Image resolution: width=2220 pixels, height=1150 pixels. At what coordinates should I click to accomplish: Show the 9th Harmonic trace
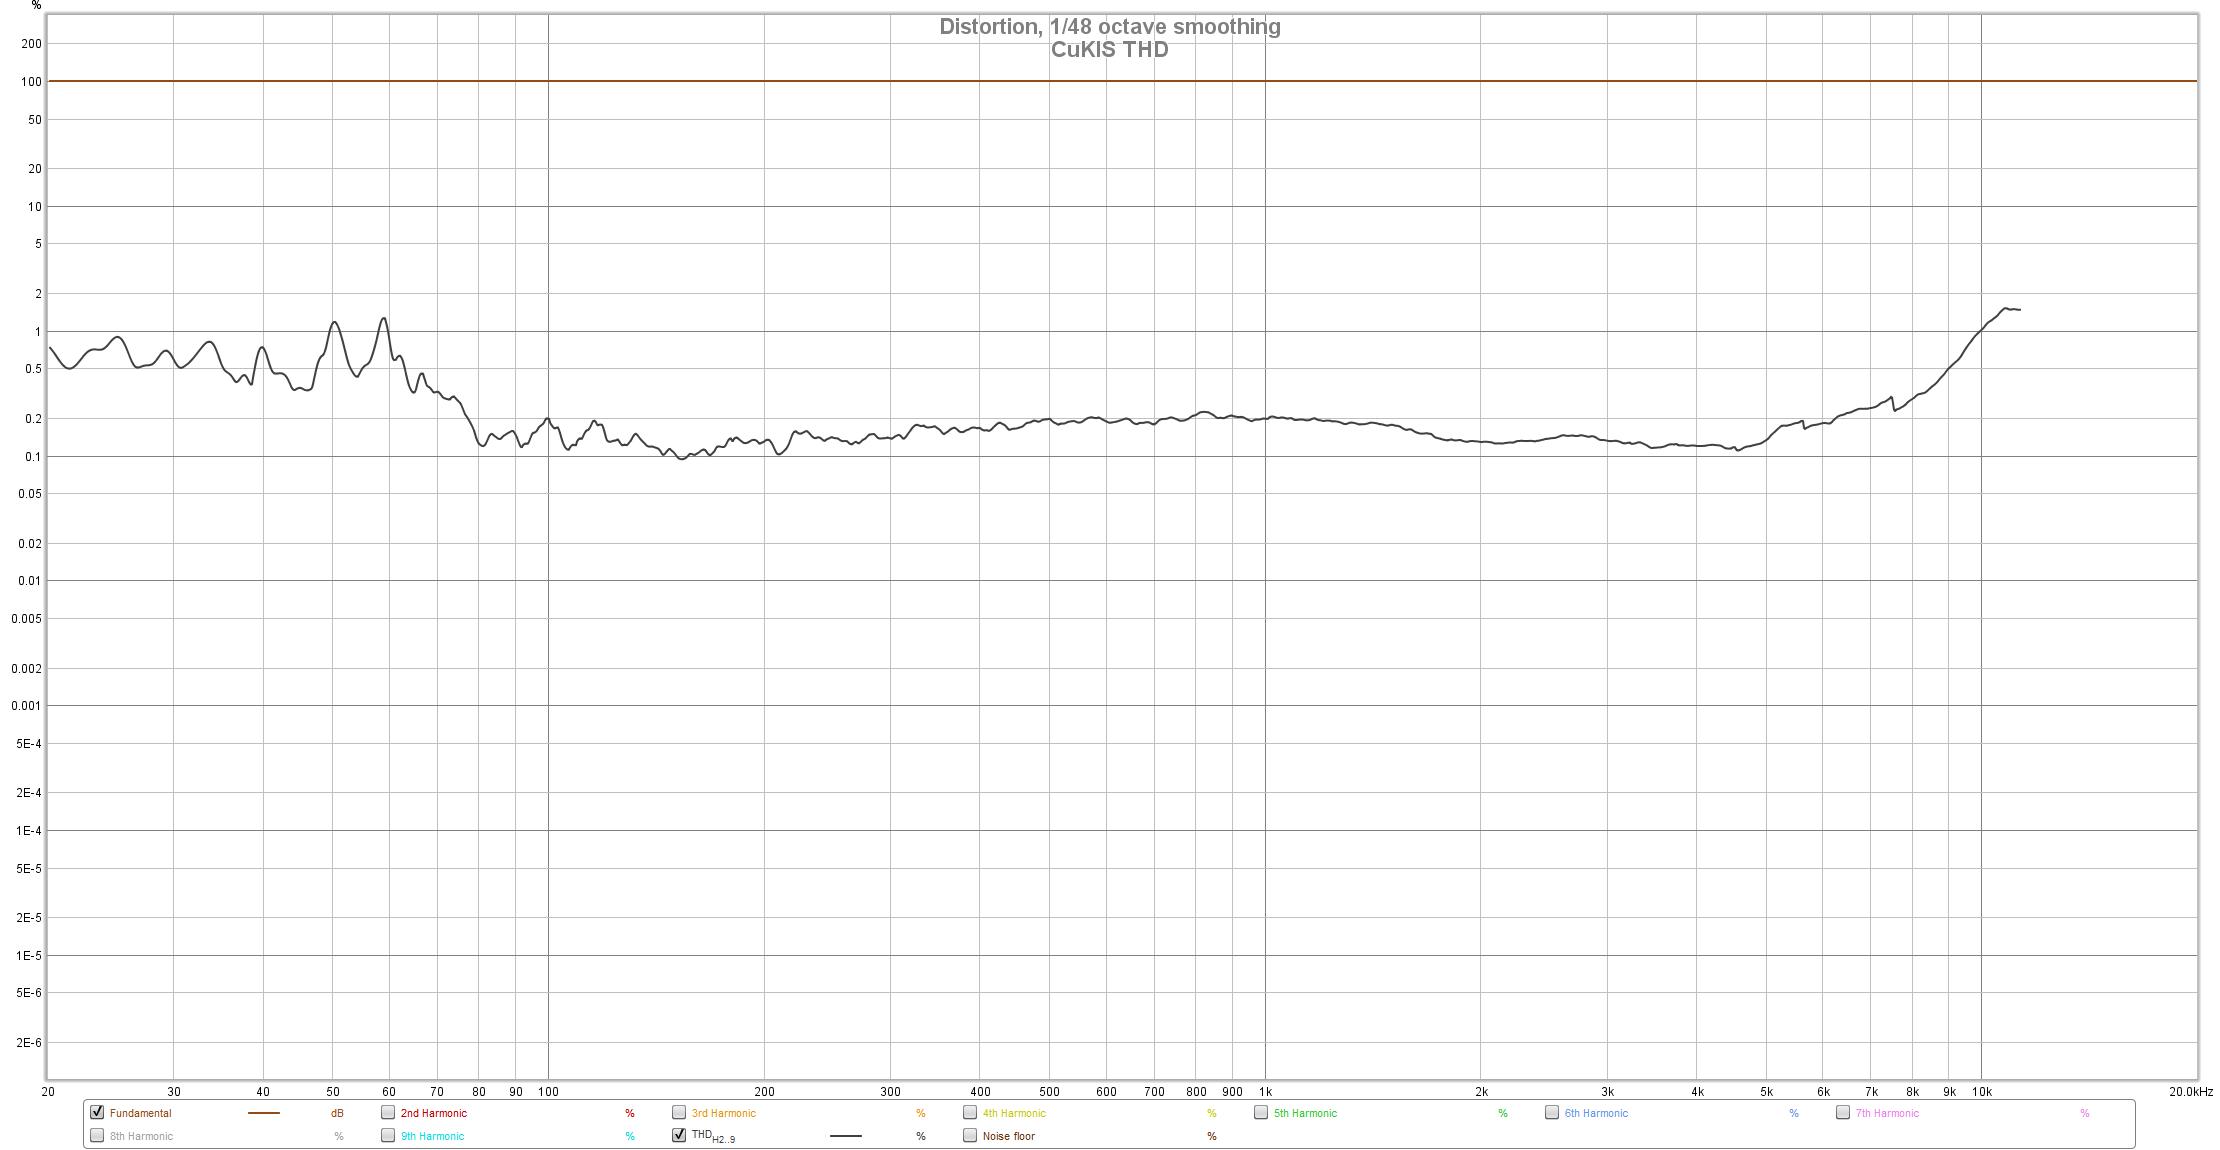coord(388,1135)
